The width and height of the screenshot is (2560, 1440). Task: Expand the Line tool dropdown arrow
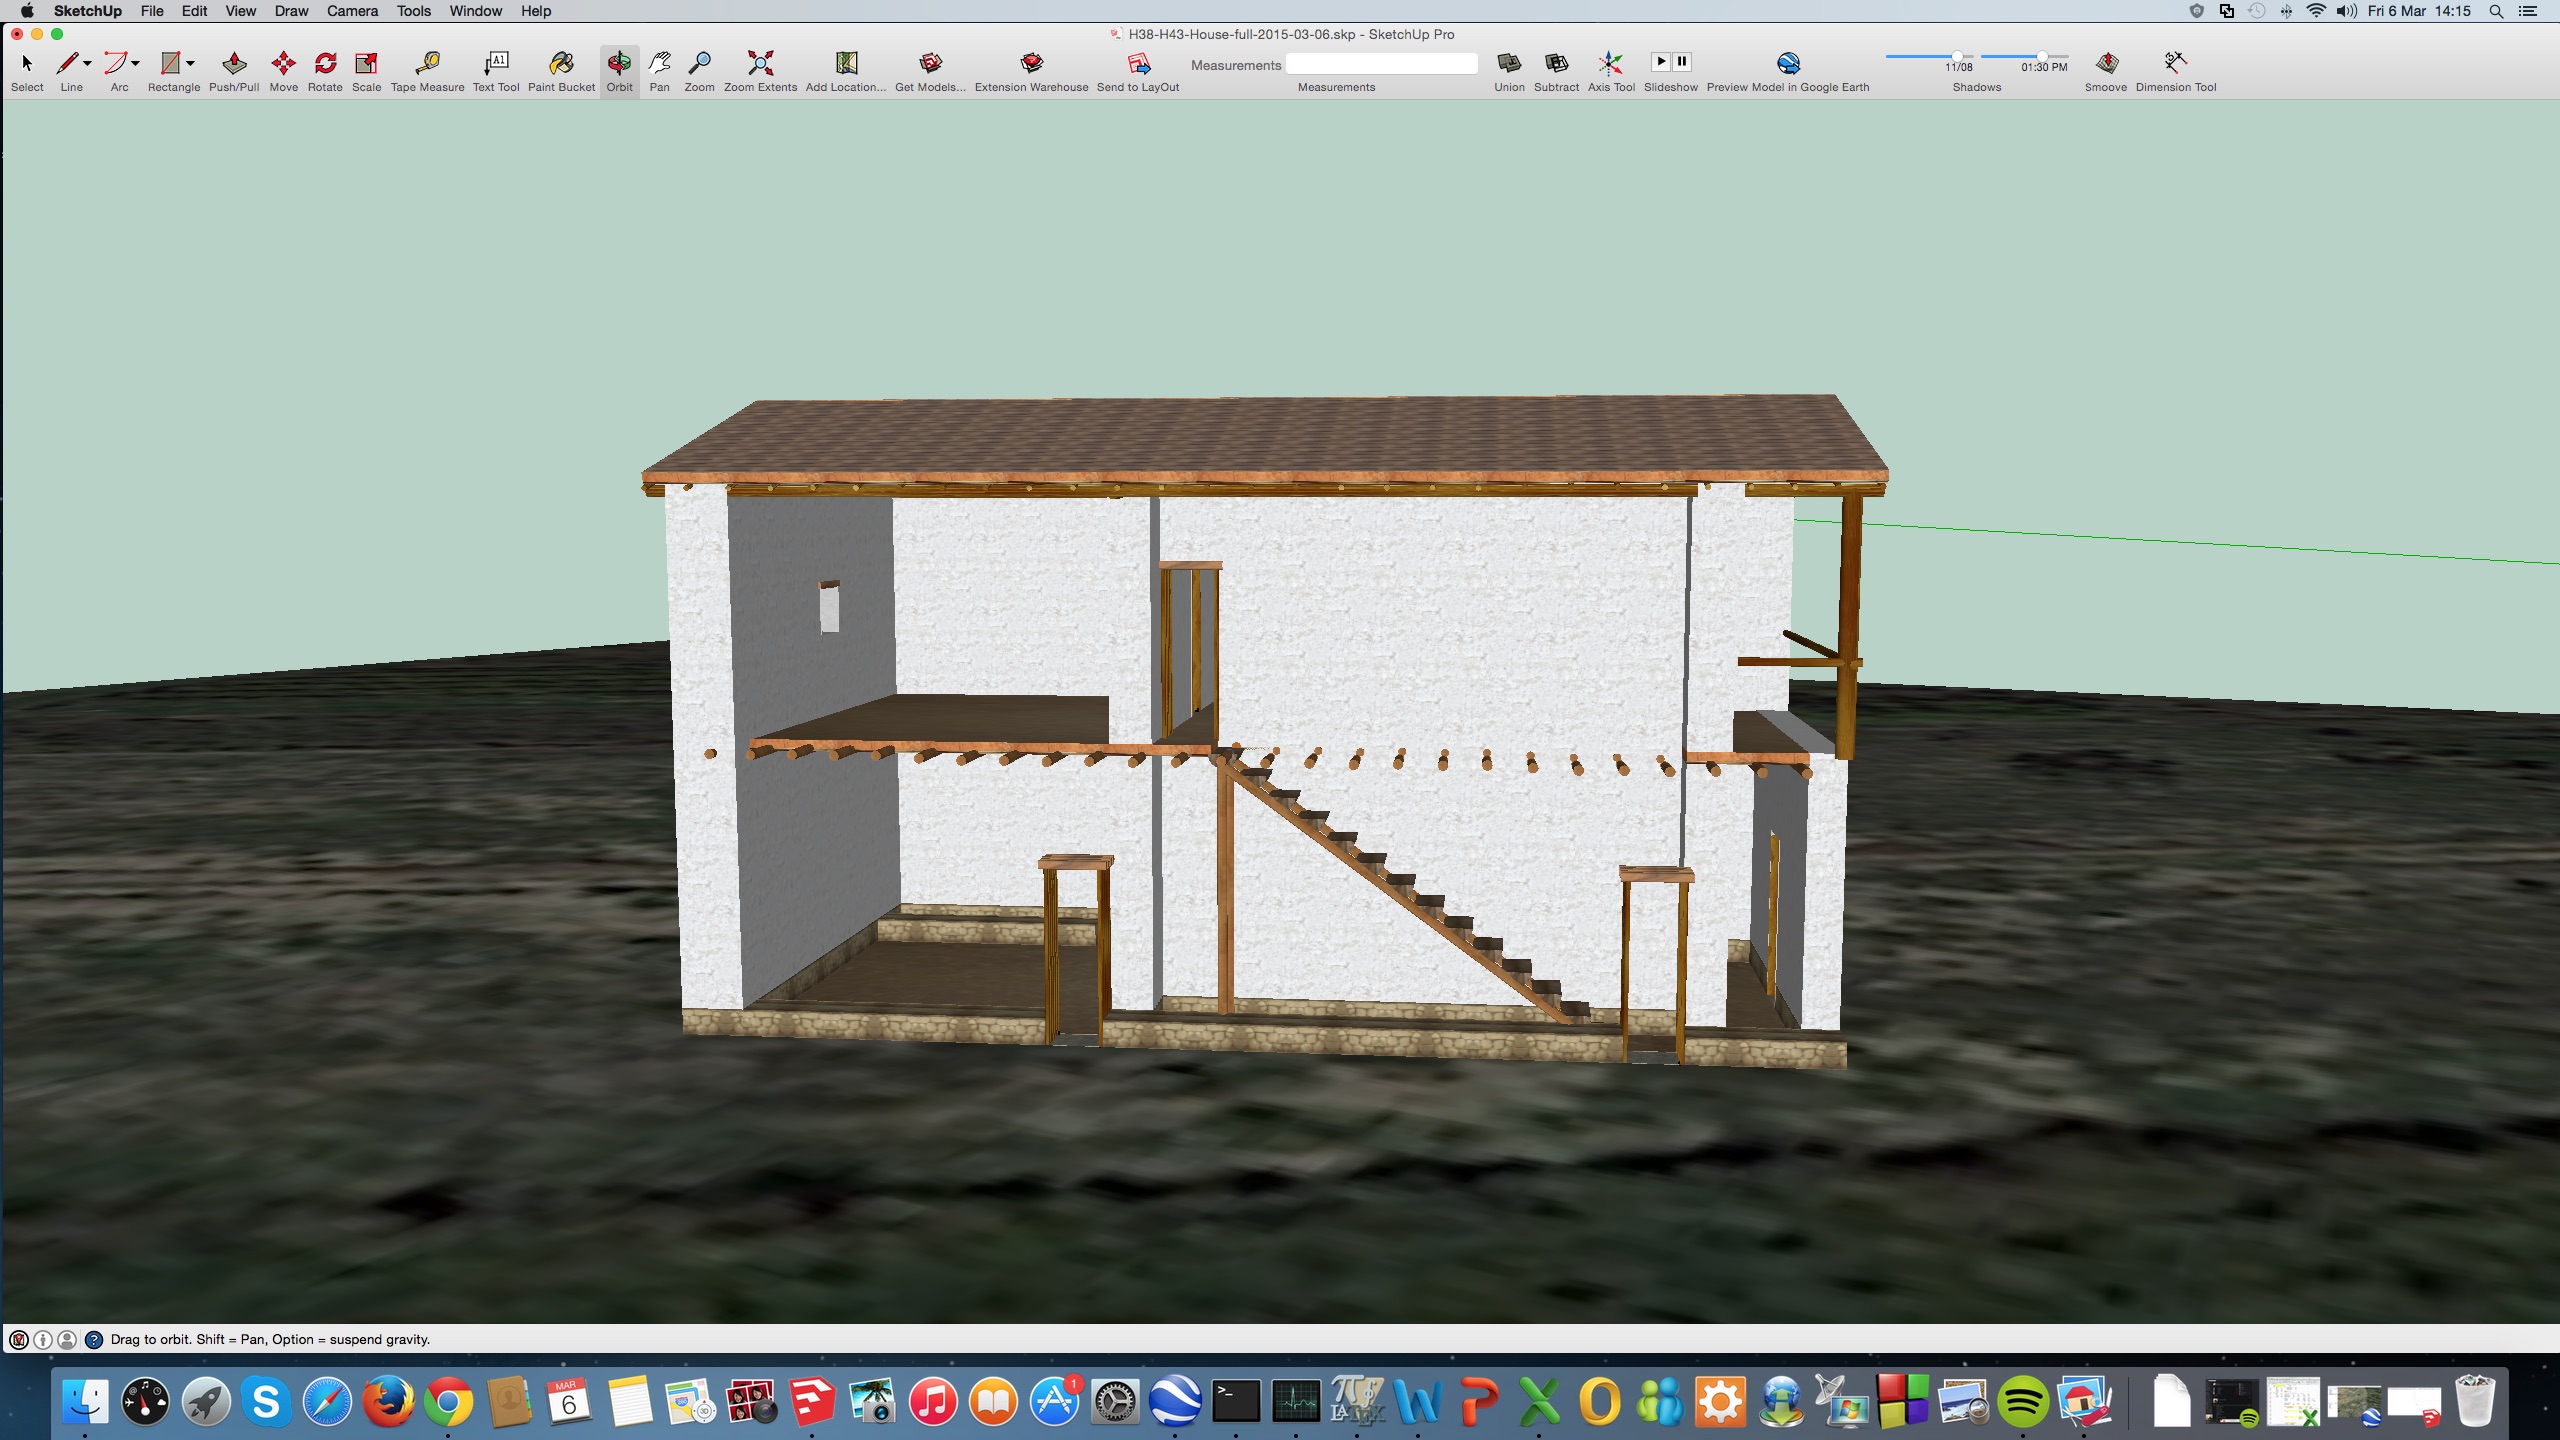coord(88,63)
